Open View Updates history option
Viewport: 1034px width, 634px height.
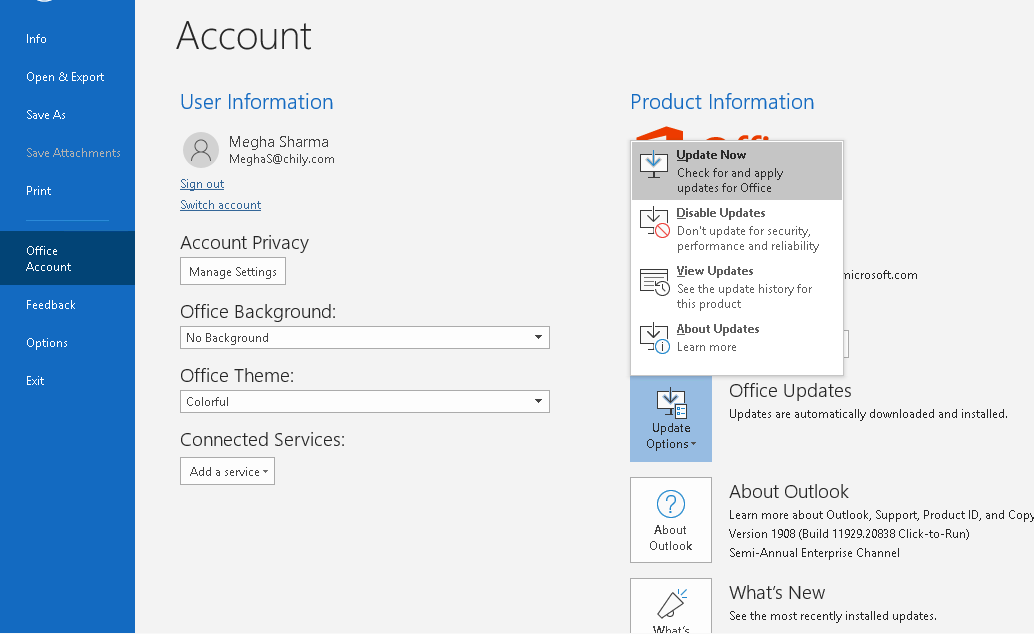coord(737,287)
